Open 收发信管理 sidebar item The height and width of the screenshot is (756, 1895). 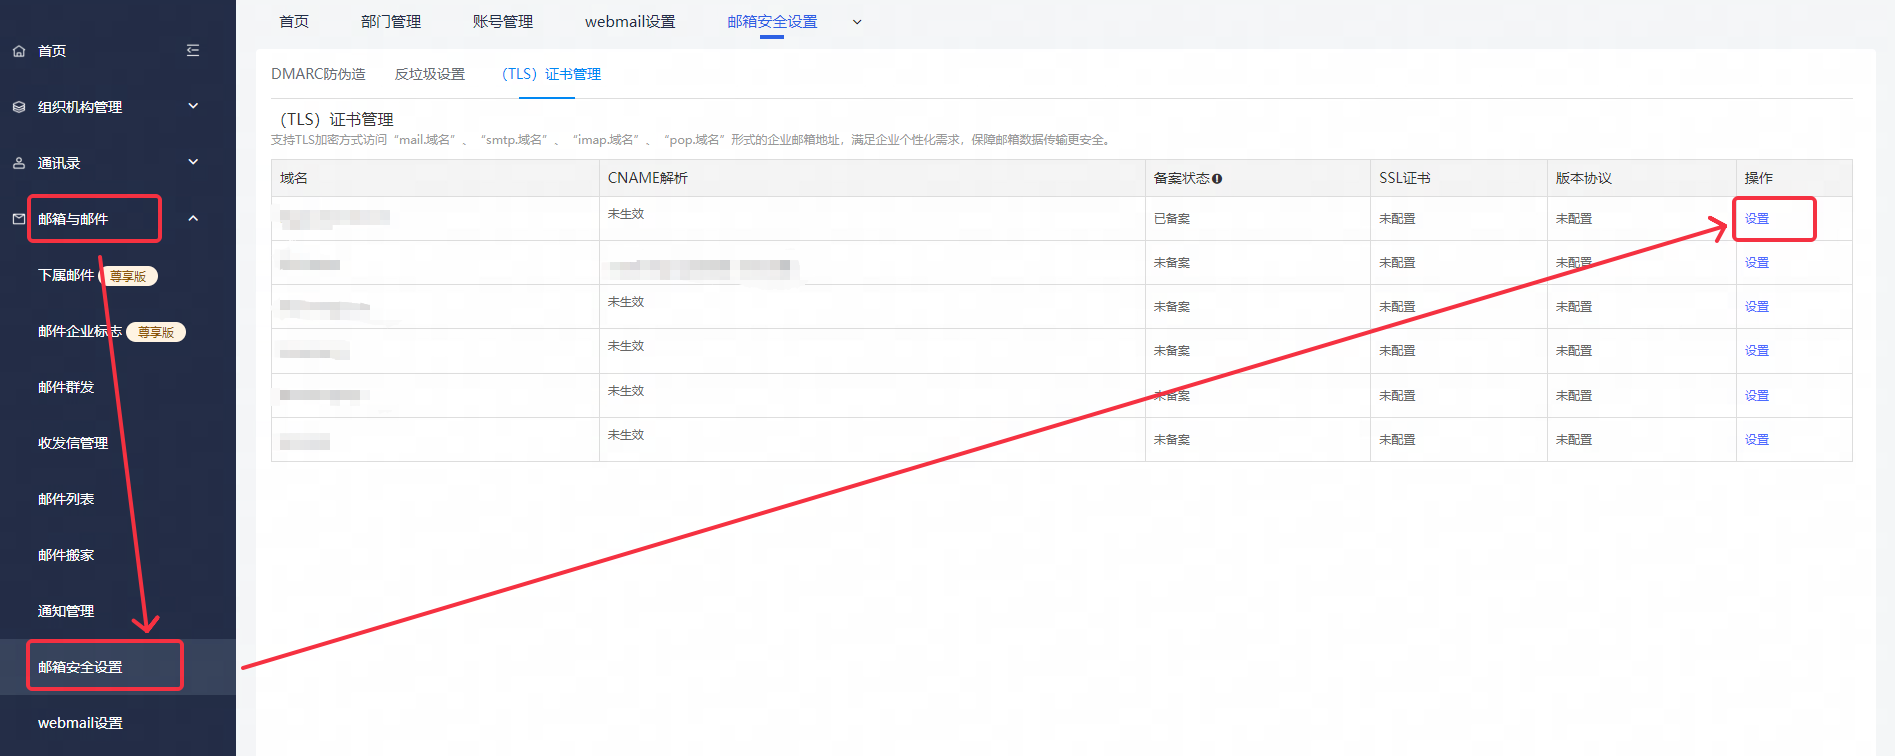73,443
